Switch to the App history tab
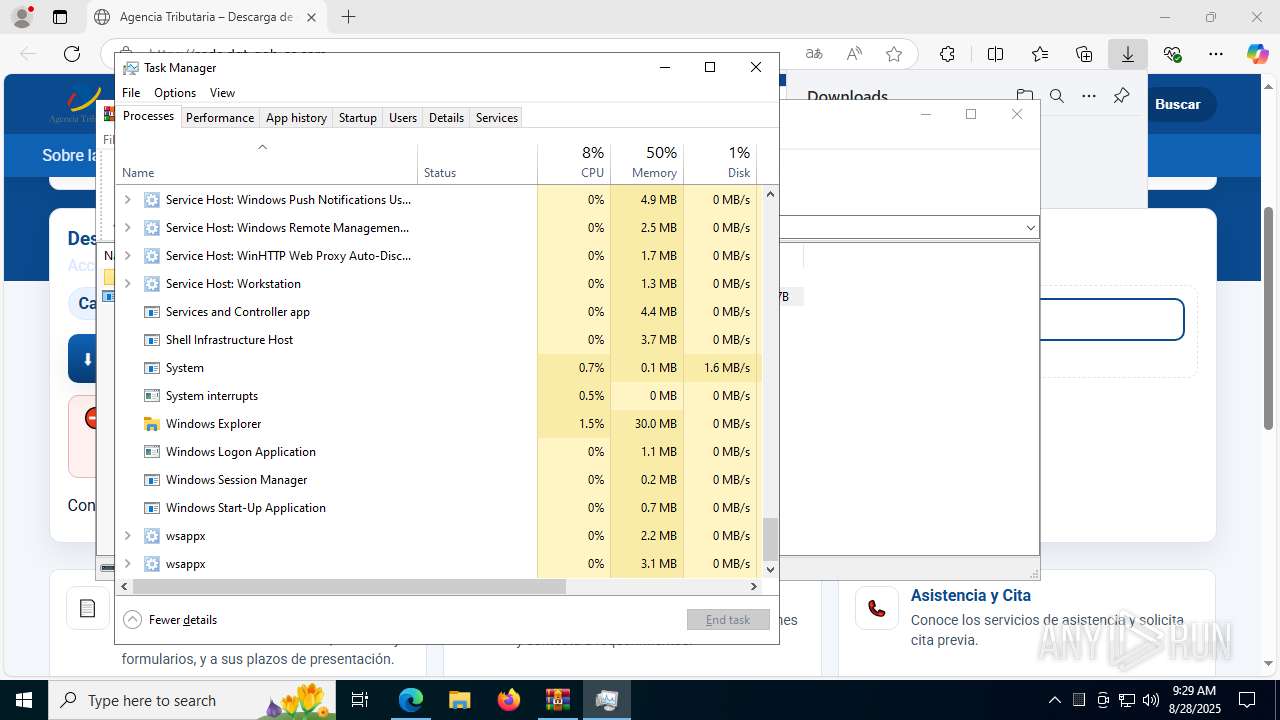This screenshot has width=1280, height=720. click(x=296, y=118)
